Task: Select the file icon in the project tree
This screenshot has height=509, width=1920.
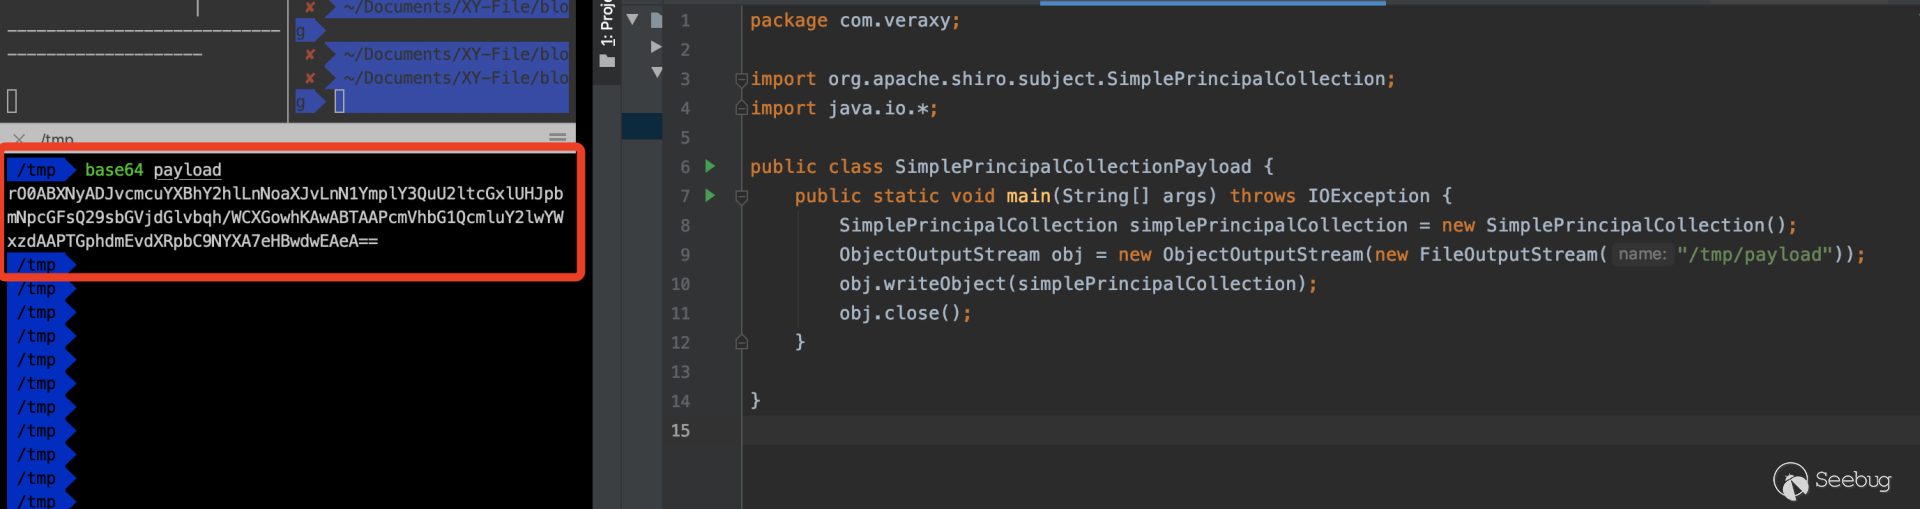Action: click(656, 19)
